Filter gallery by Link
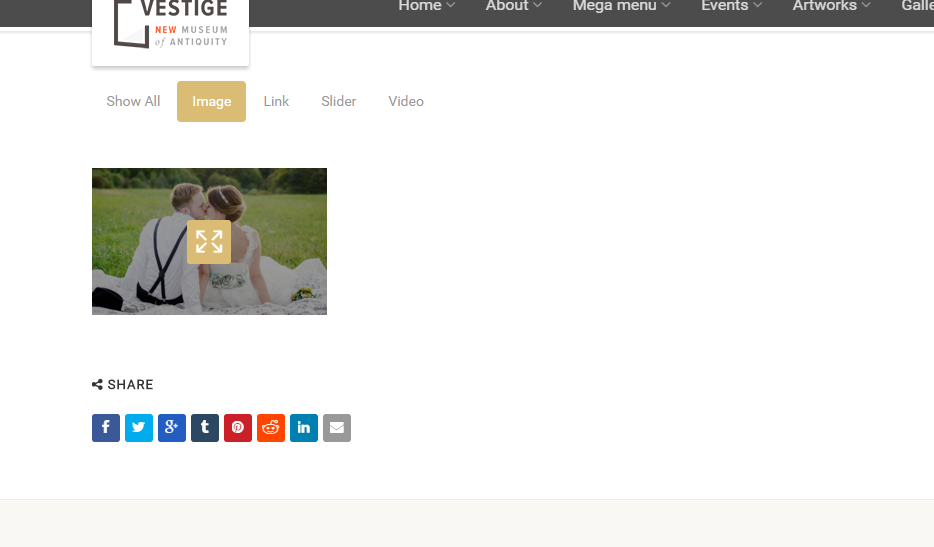The width and height of the screenshot is (934, 547). (276, 101)
